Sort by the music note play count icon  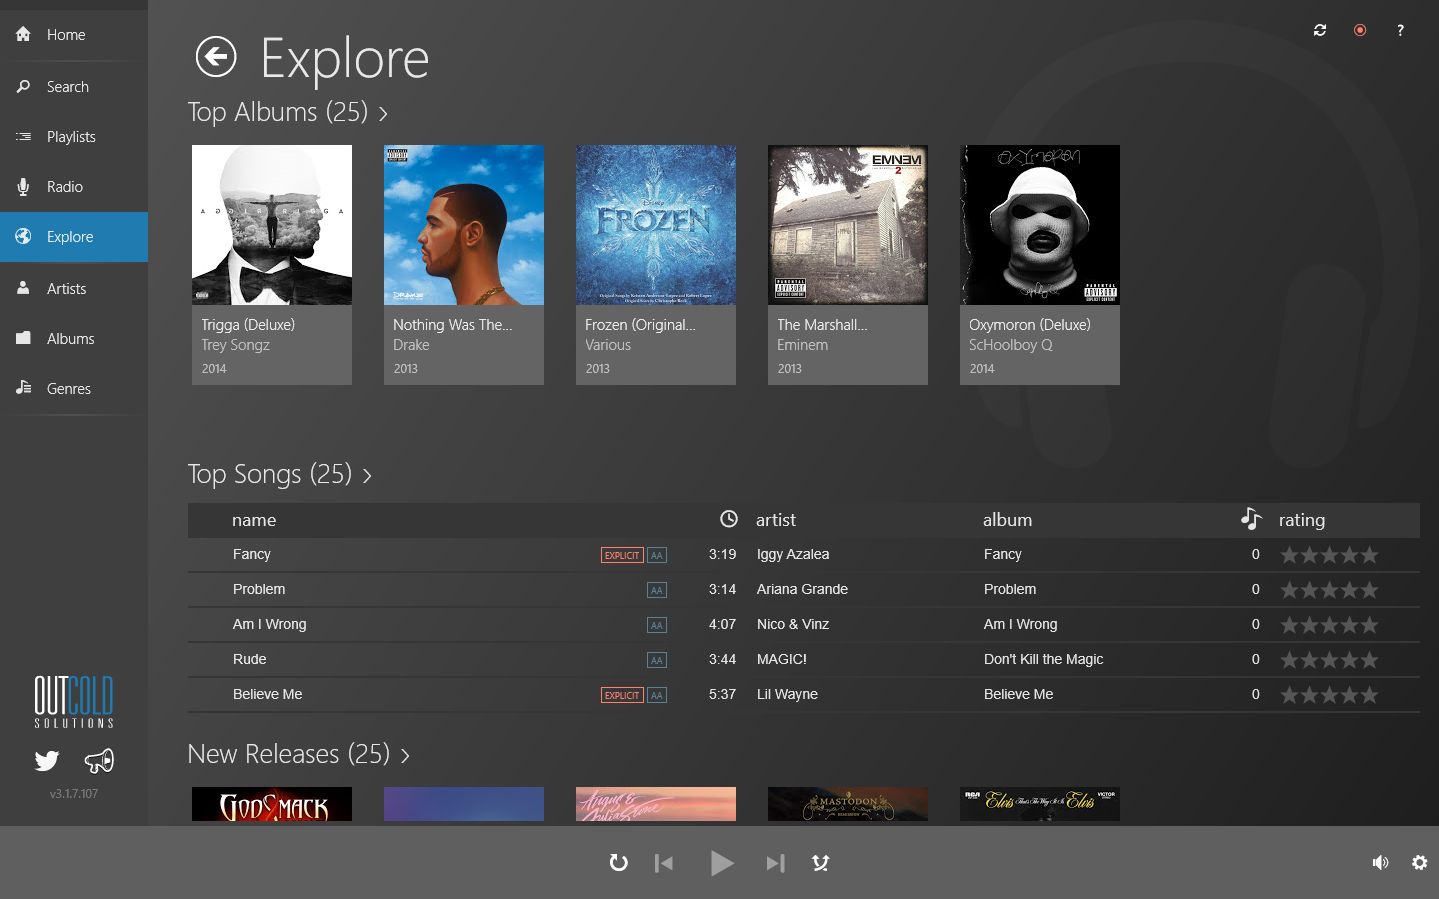tap(1251, 518)
